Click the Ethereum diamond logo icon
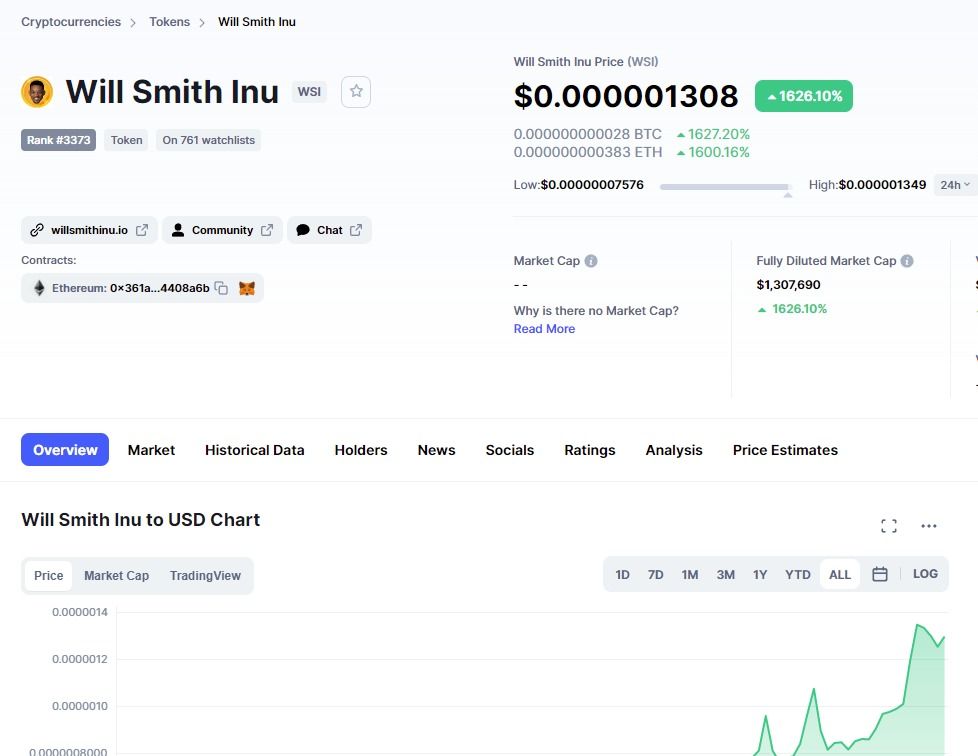 tap(39, 288)
